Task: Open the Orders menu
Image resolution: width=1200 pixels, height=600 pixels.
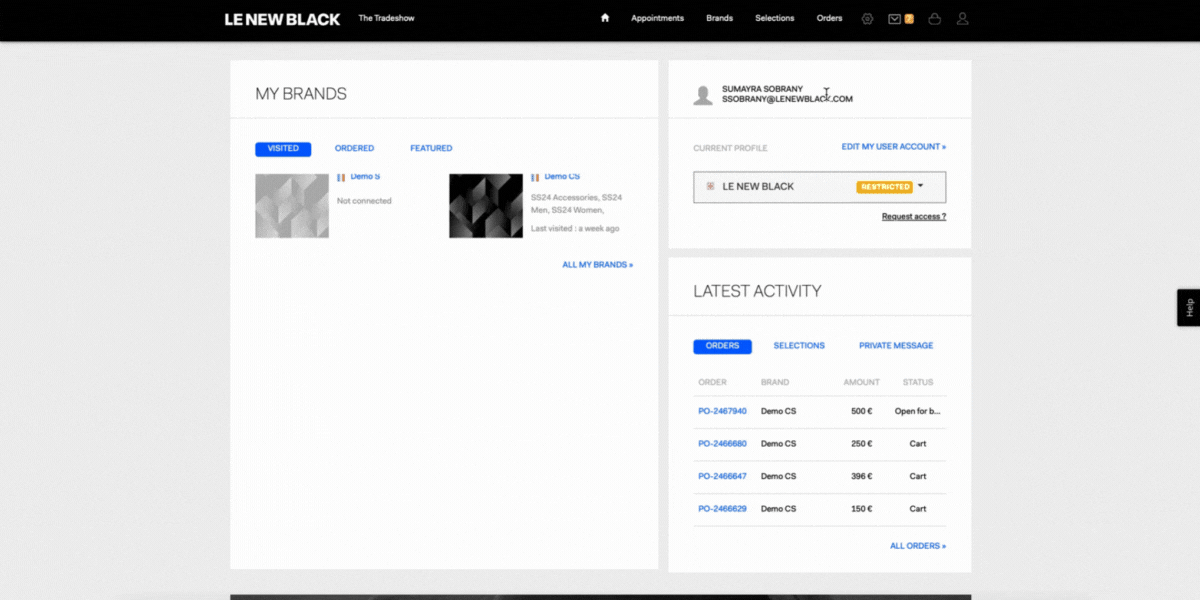Action: coord(829,18)
